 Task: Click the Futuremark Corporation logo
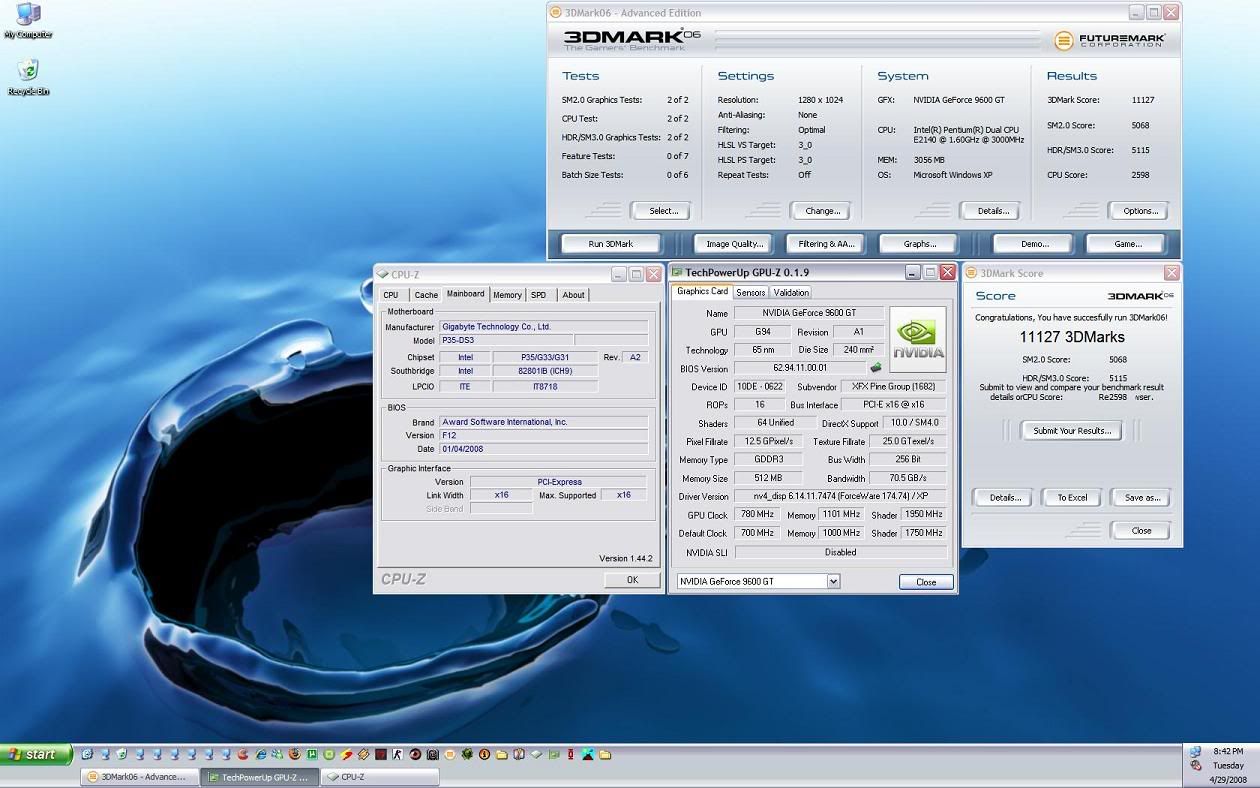click(x=1108, y=41)
